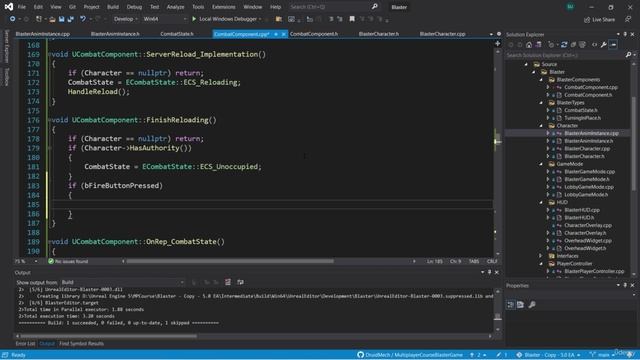640x360 pixels.
Task: Collapse ServerReload_Implementation fold marker
Action: tap(49, 54)
